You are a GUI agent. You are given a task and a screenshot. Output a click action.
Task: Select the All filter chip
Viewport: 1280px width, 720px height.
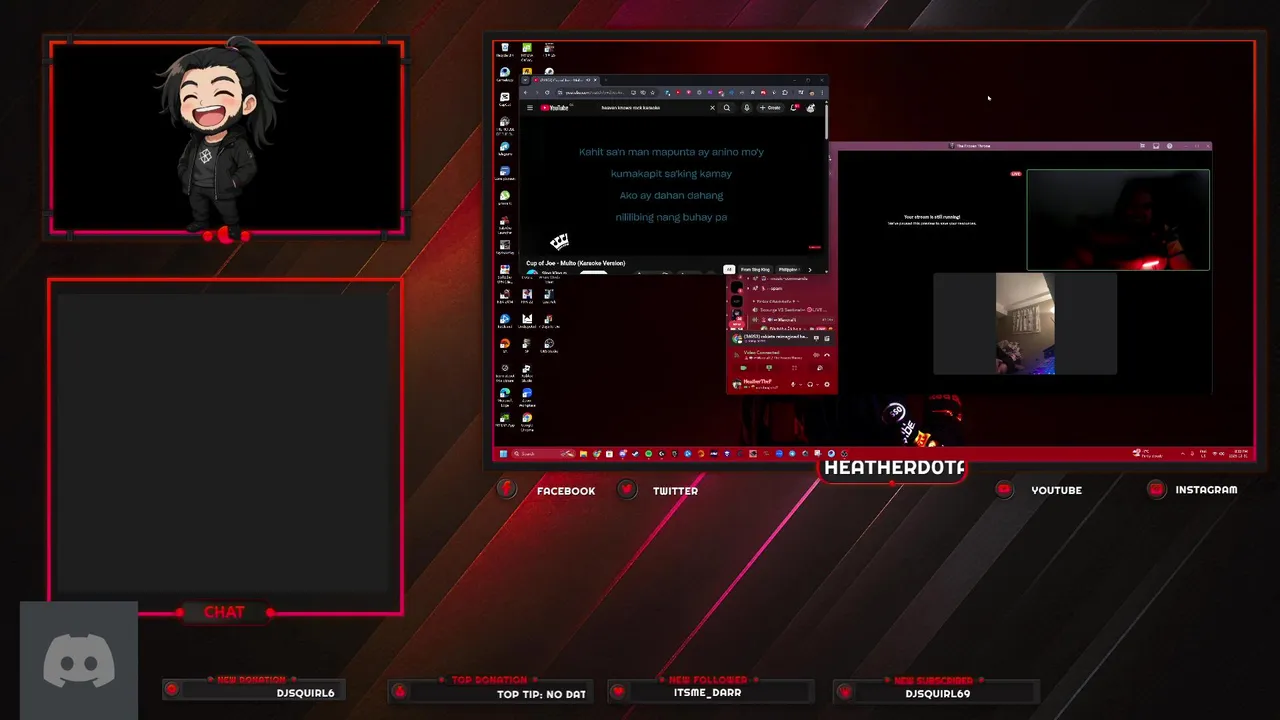point(729,269)
